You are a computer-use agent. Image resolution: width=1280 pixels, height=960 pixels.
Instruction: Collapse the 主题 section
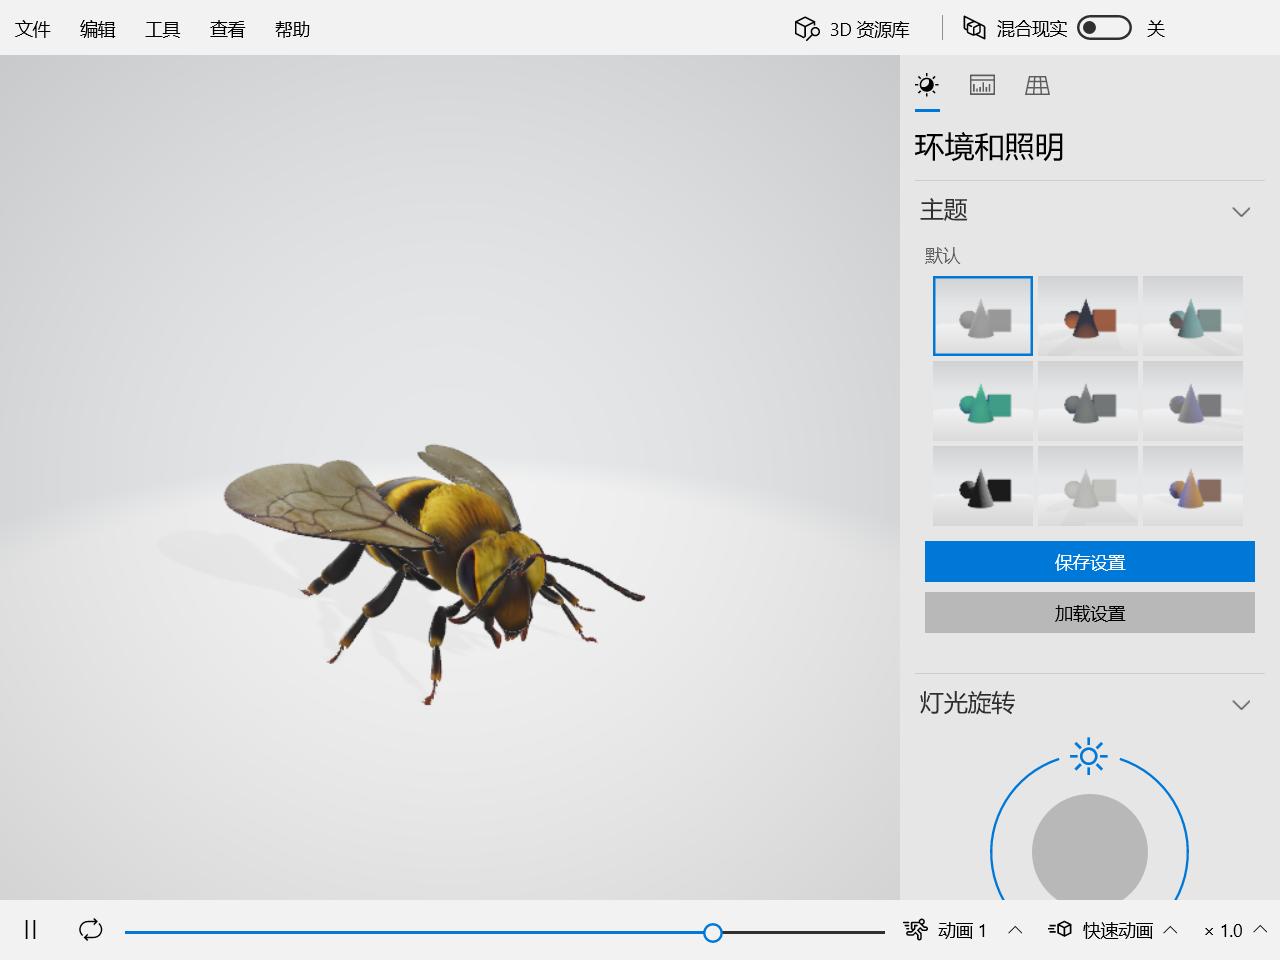pos(1242,212)
